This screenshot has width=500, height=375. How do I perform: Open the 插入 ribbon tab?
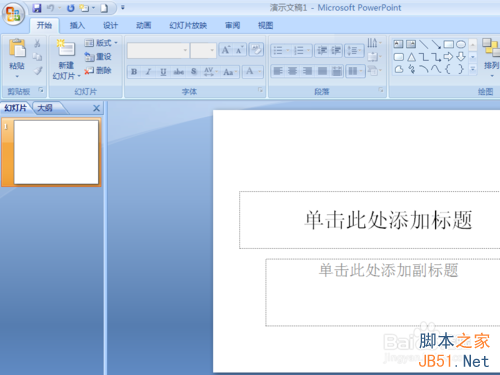coord(77,25)
